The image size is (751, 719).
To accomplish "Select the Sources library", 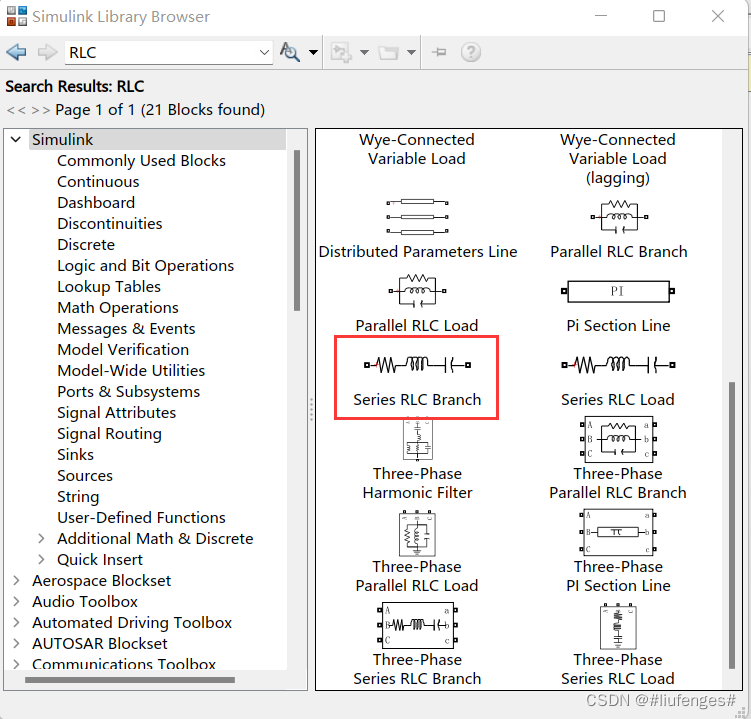I will click(85, 476).
